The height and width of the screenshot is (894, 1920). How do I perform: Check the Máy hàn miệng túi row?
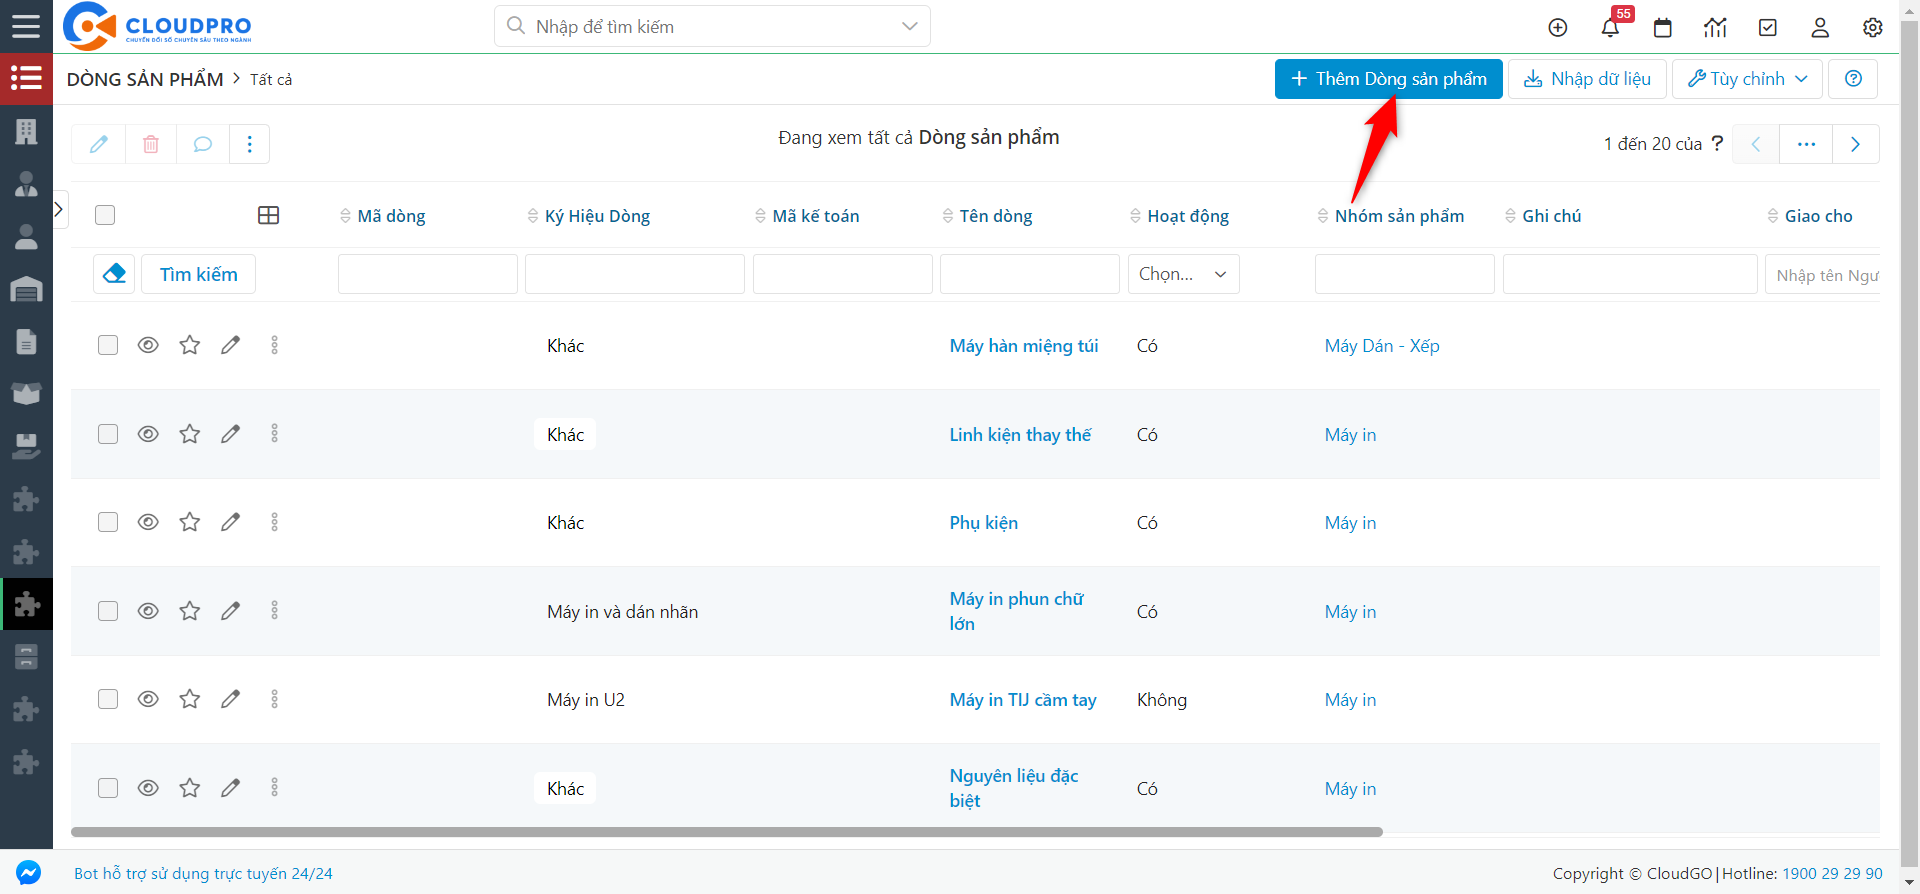(108, 345)
